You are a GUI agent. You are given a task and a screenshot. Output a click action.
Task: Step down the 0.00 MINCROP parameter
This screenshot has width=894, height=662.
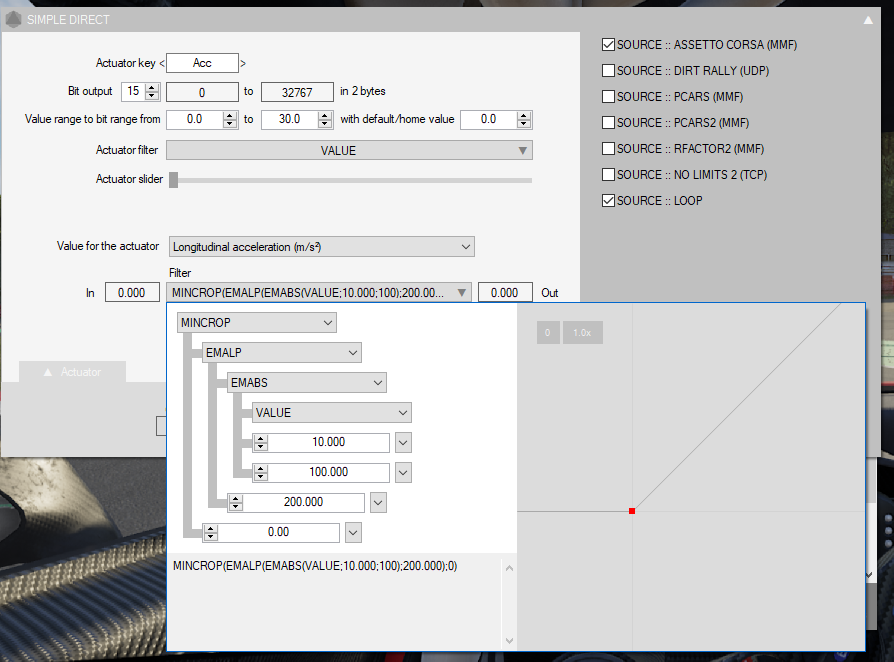coord(211,536)
